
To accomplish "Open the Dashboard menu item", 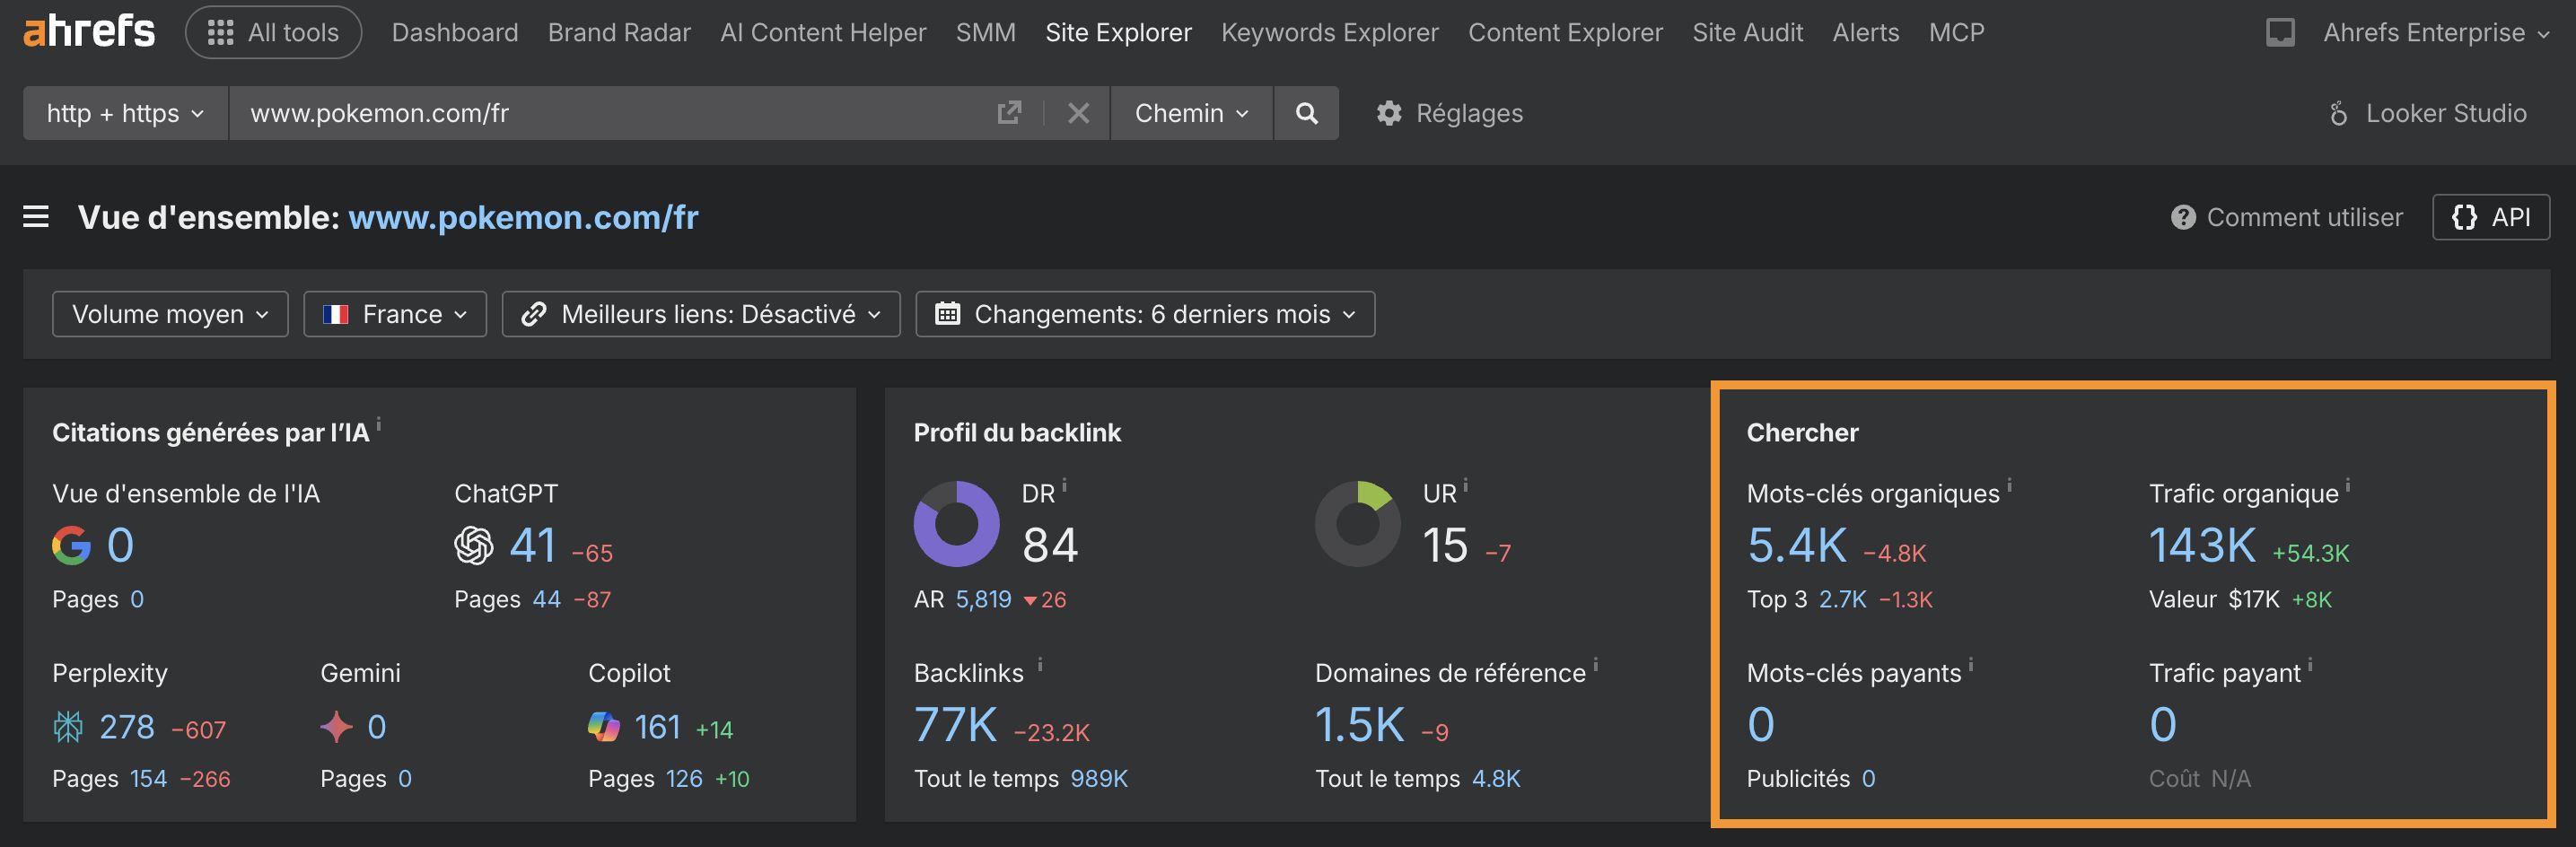I will [x=455, y=31].
